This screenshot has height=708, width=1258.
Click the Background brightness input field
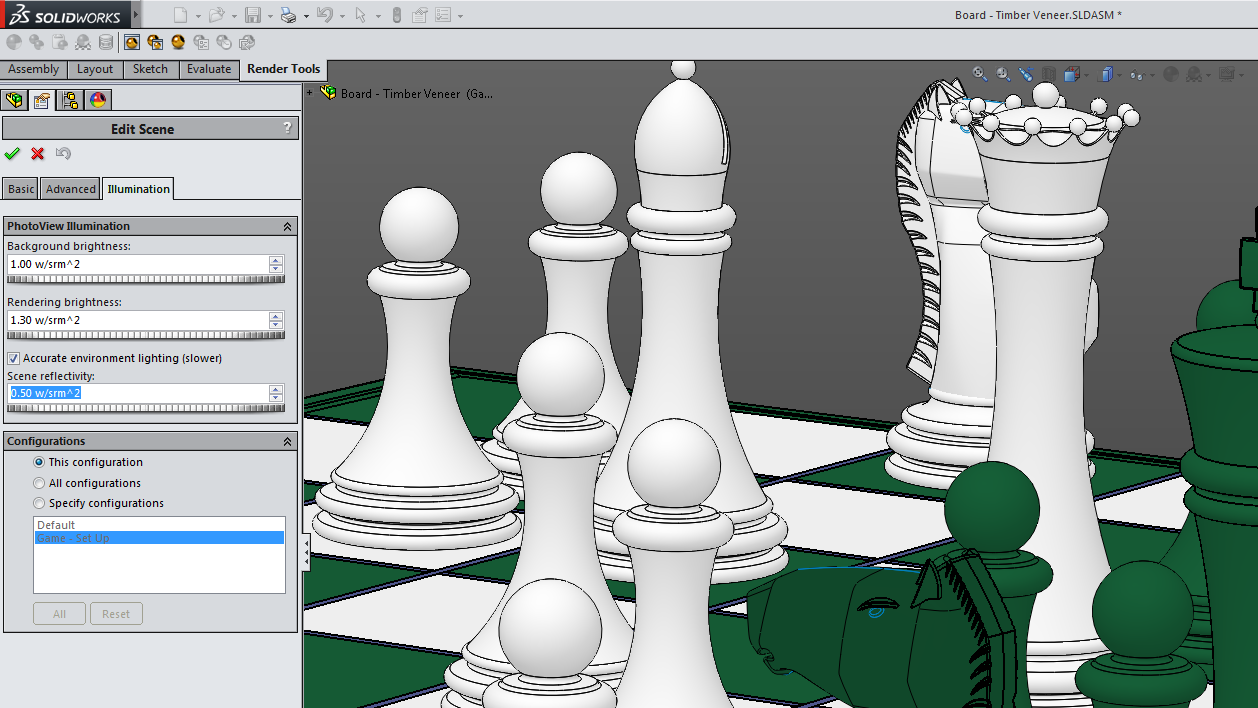(137, 264)
